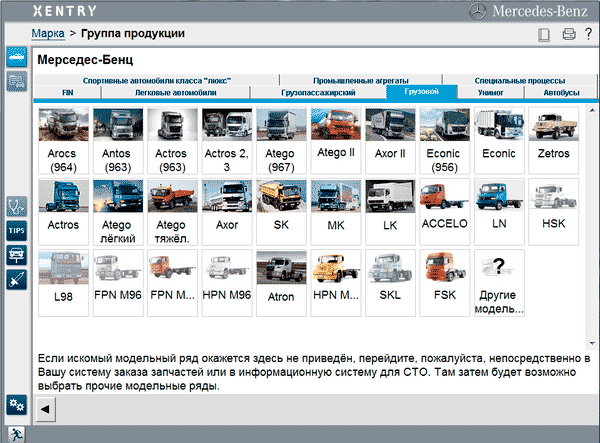Open the list view icon in the sidebar
600x443 pixels.
pos(16,81)
